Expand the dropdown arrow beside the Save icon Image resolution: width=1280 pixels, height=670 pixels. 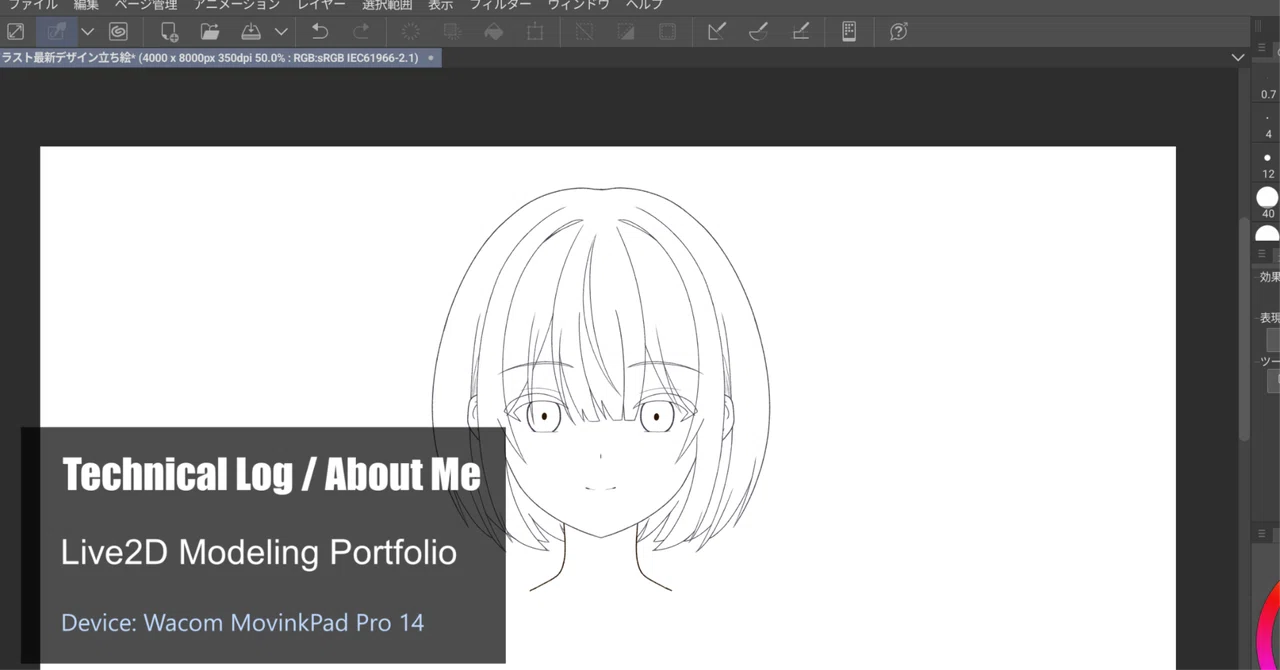tap(281, 32)
